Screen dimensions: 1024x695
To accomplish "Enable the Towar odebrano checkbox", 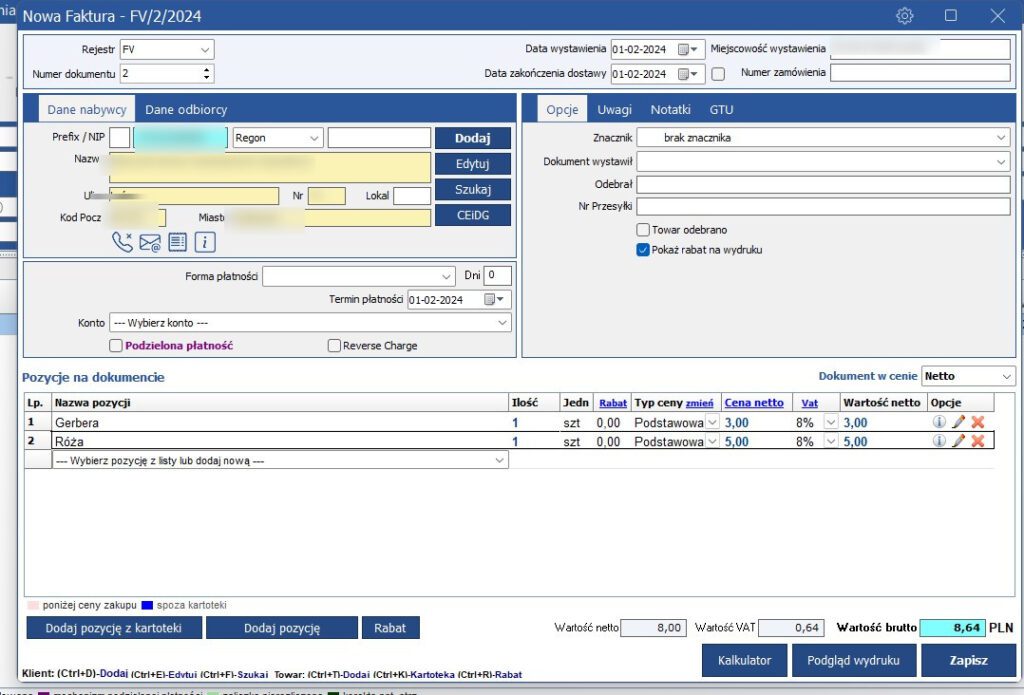I will 644,229.
